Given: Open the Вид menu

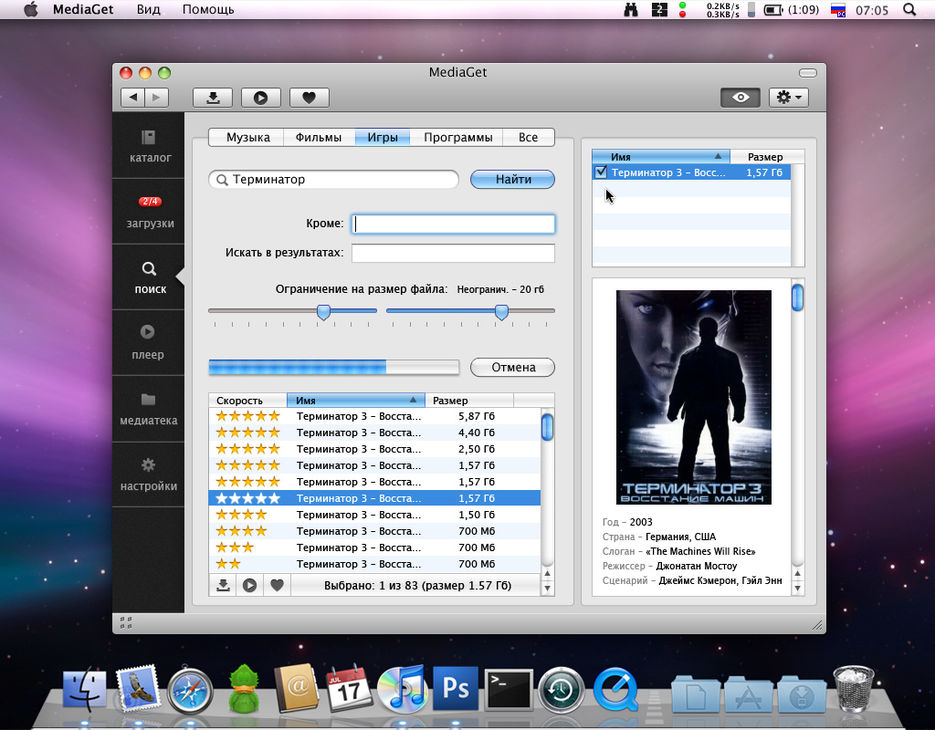Looking at the screenshot, I should pos(148,10).
